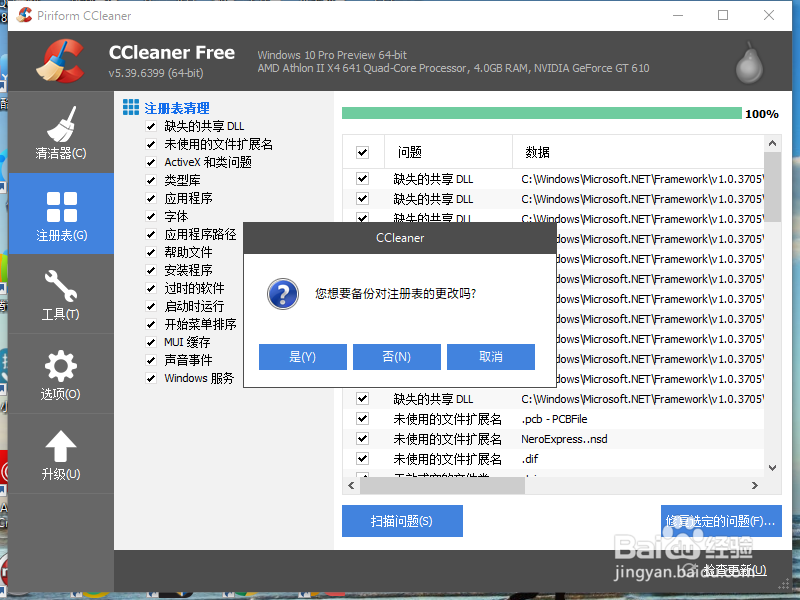
Task: Uncheck the NeroExpress..nsd result row
Action: click(363, 439)
